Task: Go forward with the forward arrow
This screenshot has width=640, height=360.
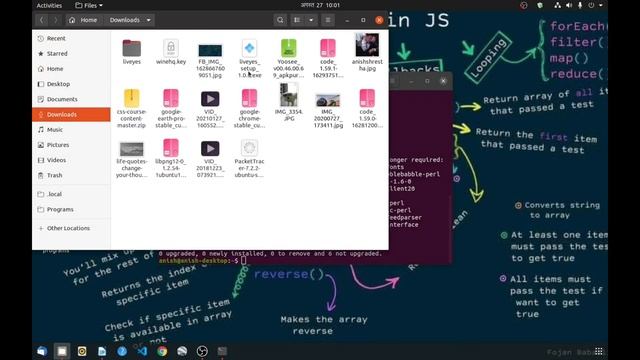Action: [56, 20]
